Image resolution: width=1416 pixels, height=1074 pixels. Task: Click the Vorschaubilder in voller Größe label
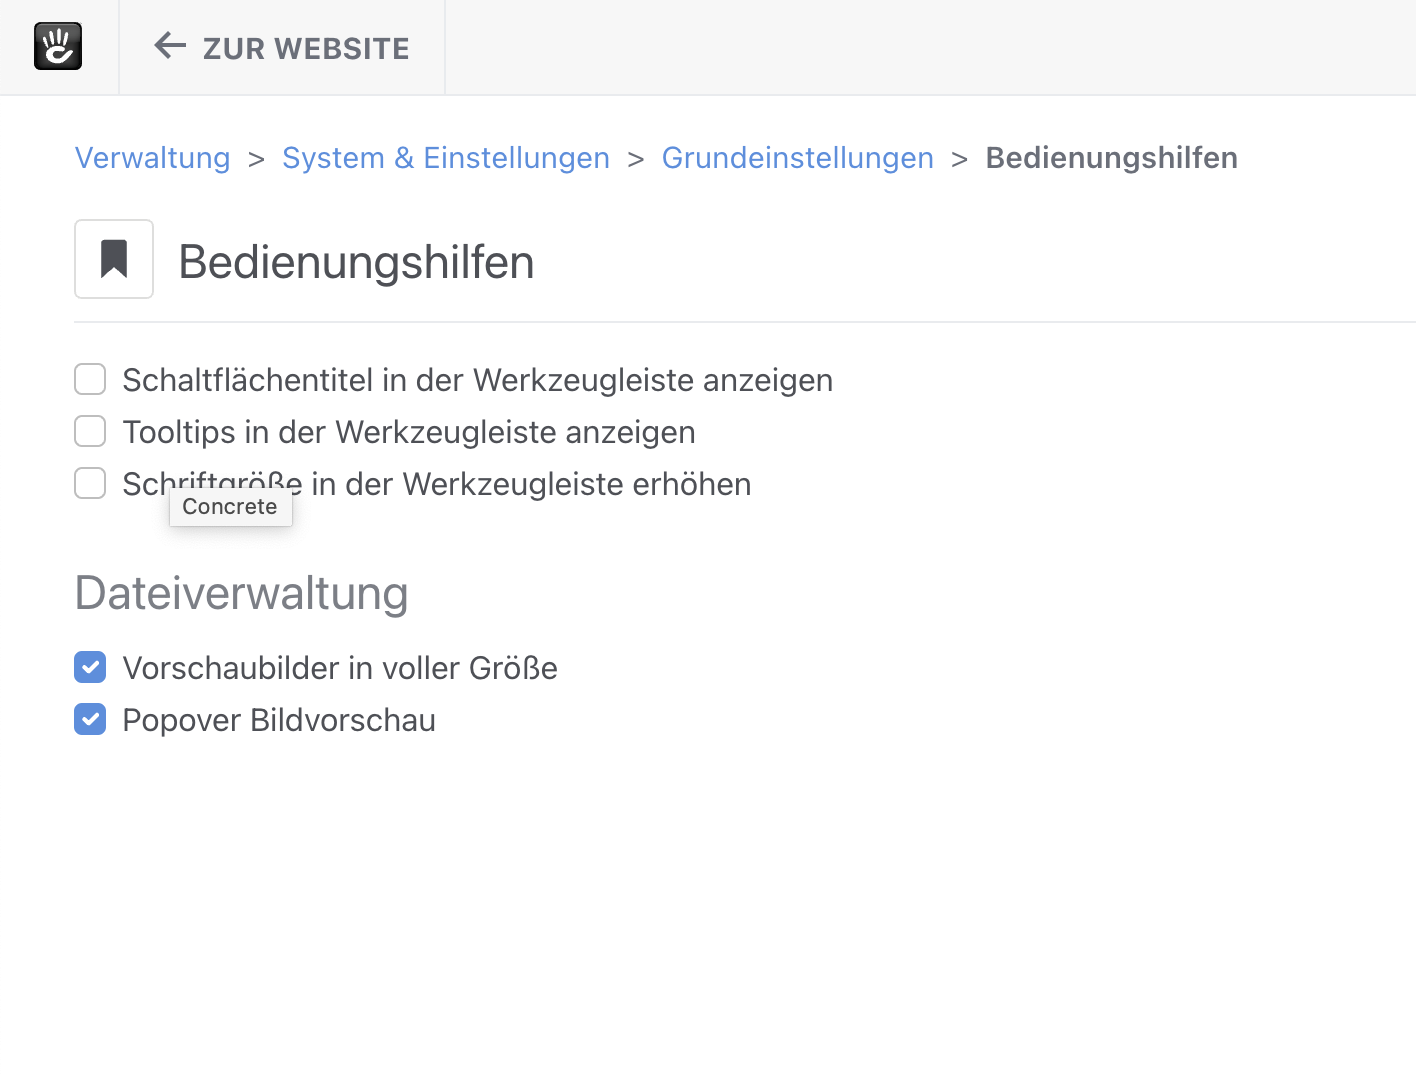(x=340, y=668)
